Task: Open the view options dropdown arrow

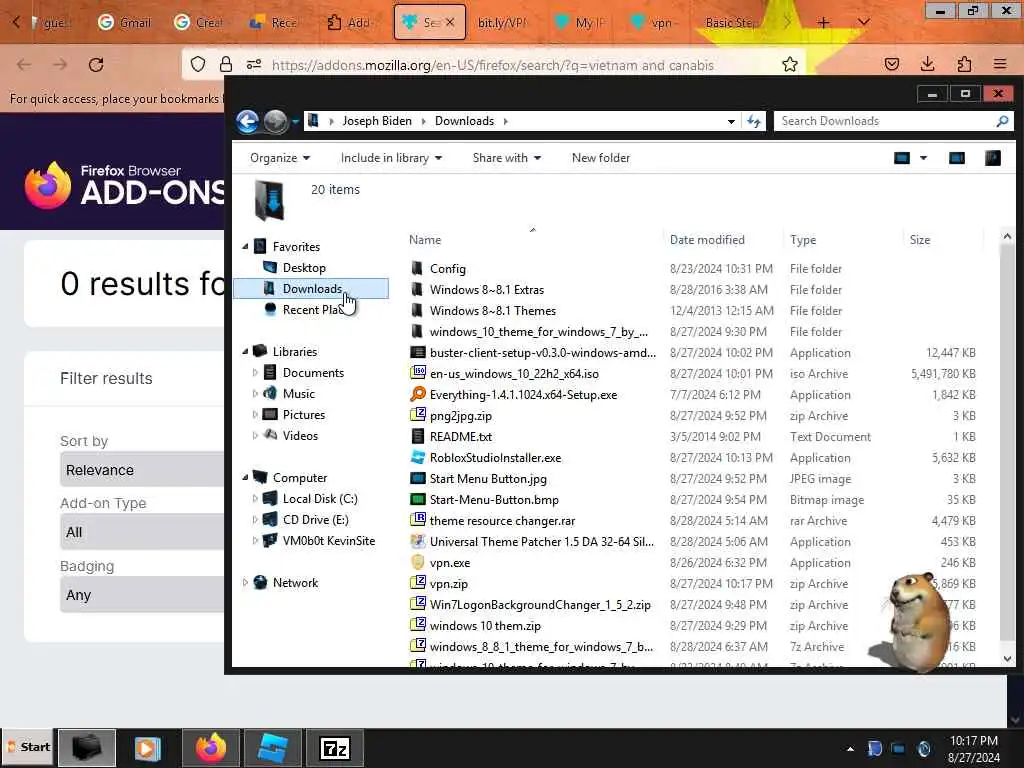Action: point(923,158)
